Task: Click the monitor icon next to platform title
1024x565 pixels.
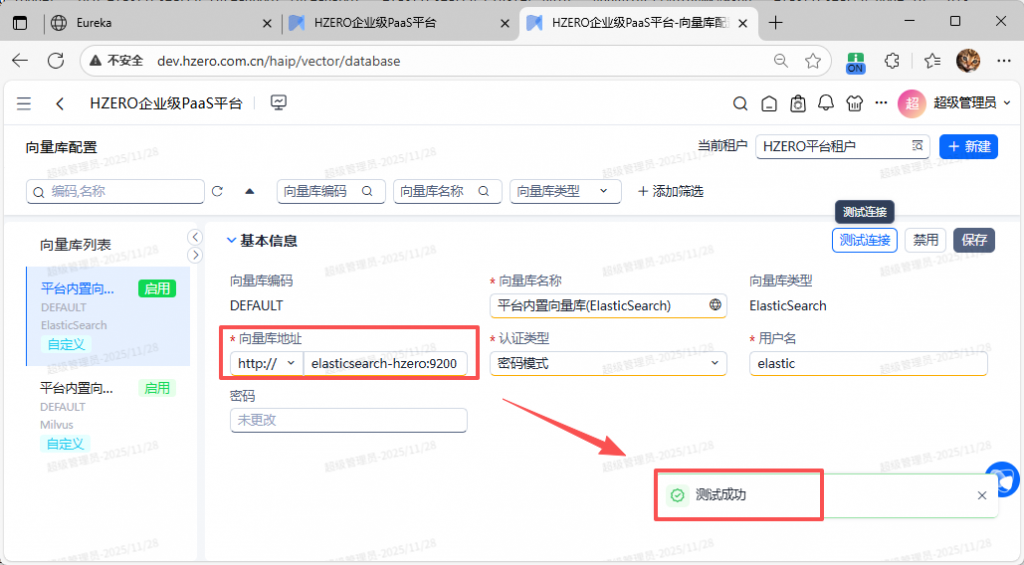Action: pos(279,103)
